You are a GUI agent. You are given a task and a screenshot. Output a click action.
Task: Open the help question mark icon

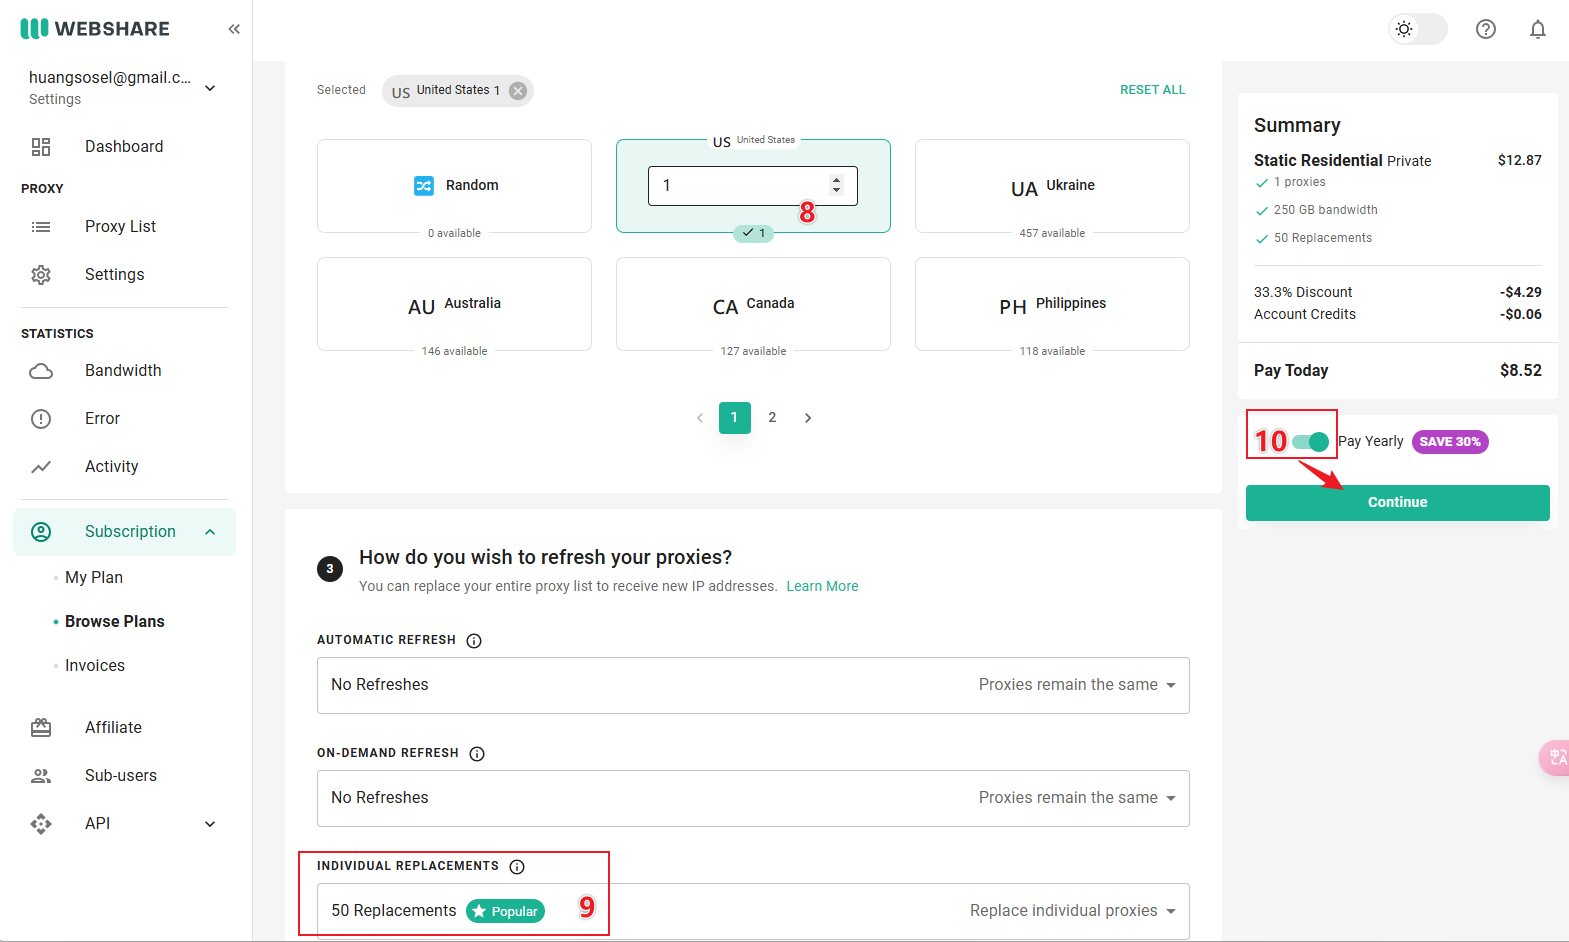point(1485,29)
